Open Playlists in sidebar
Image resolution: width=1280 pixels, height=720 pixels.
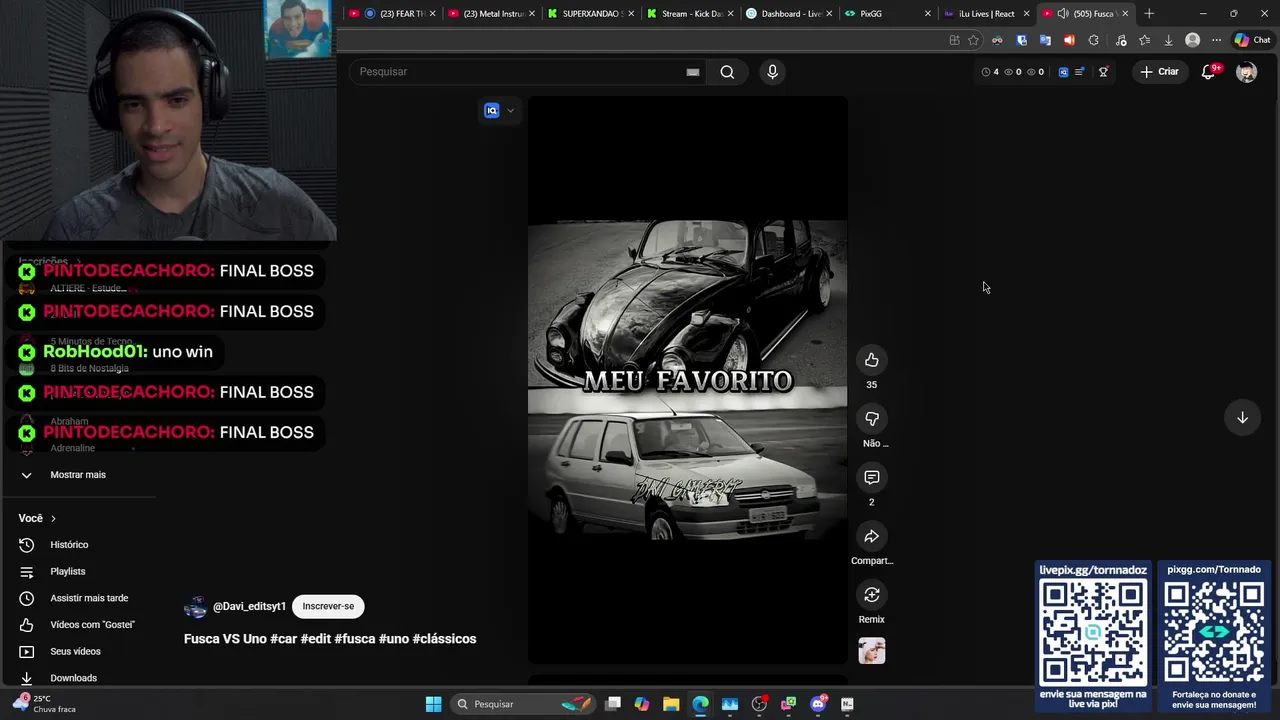[x=68, y=571]
